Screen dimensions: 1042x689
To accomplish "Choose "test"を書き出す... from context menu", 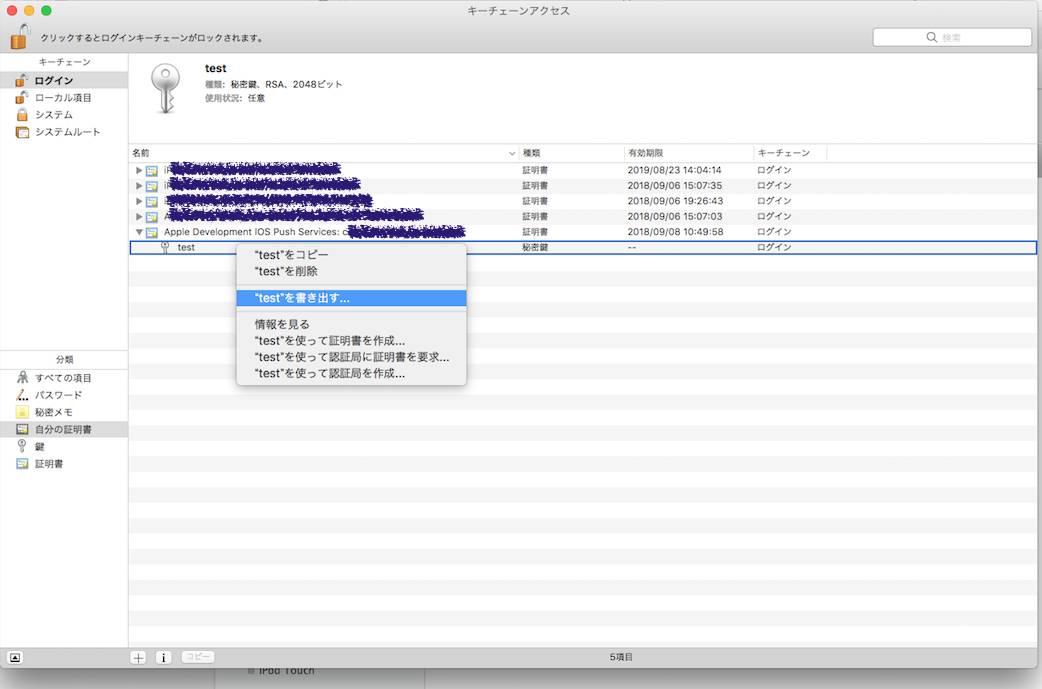I will point(302,298).
